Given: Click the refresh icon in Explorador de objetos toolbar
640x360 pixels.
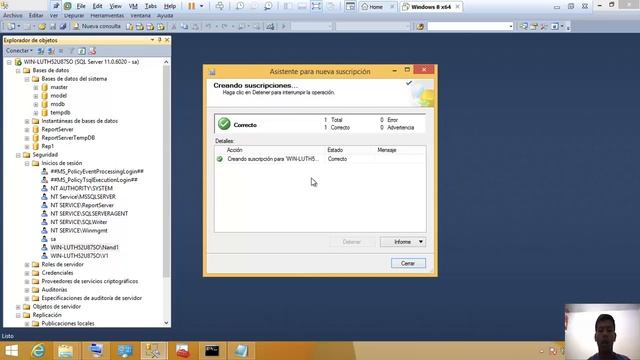Looking at the screenshot, I should coord(82,51).
